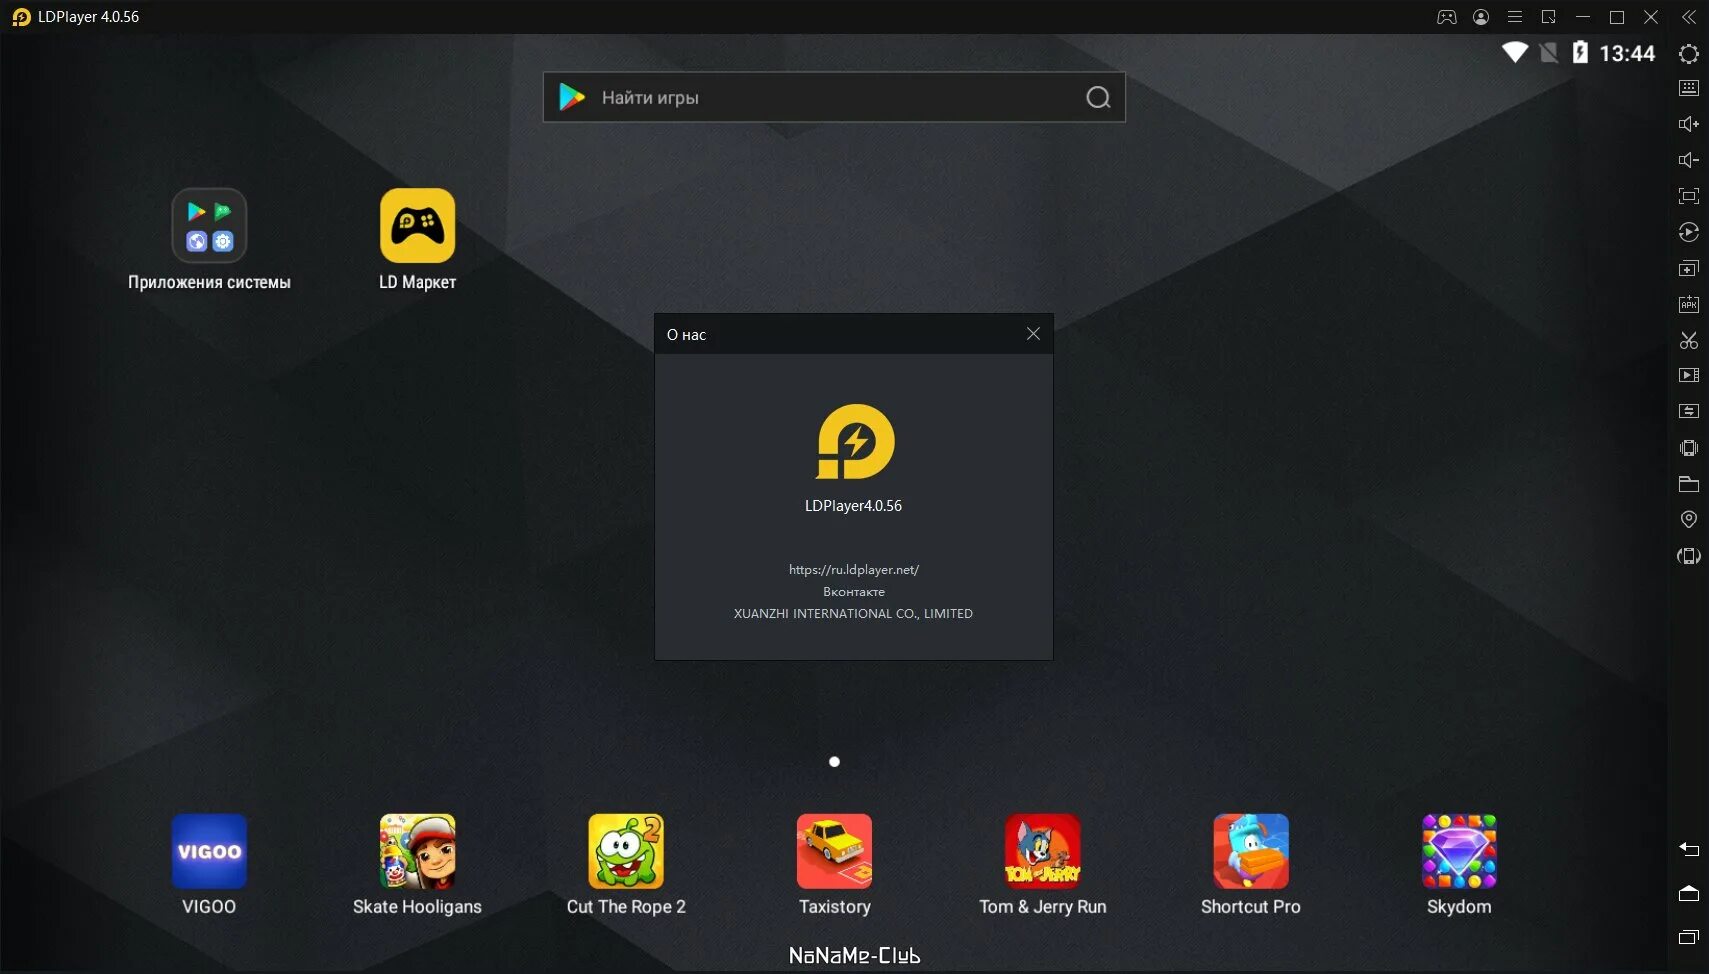
Task: Open keyboard mapping in sidebar
Action: click(1689, 88)
